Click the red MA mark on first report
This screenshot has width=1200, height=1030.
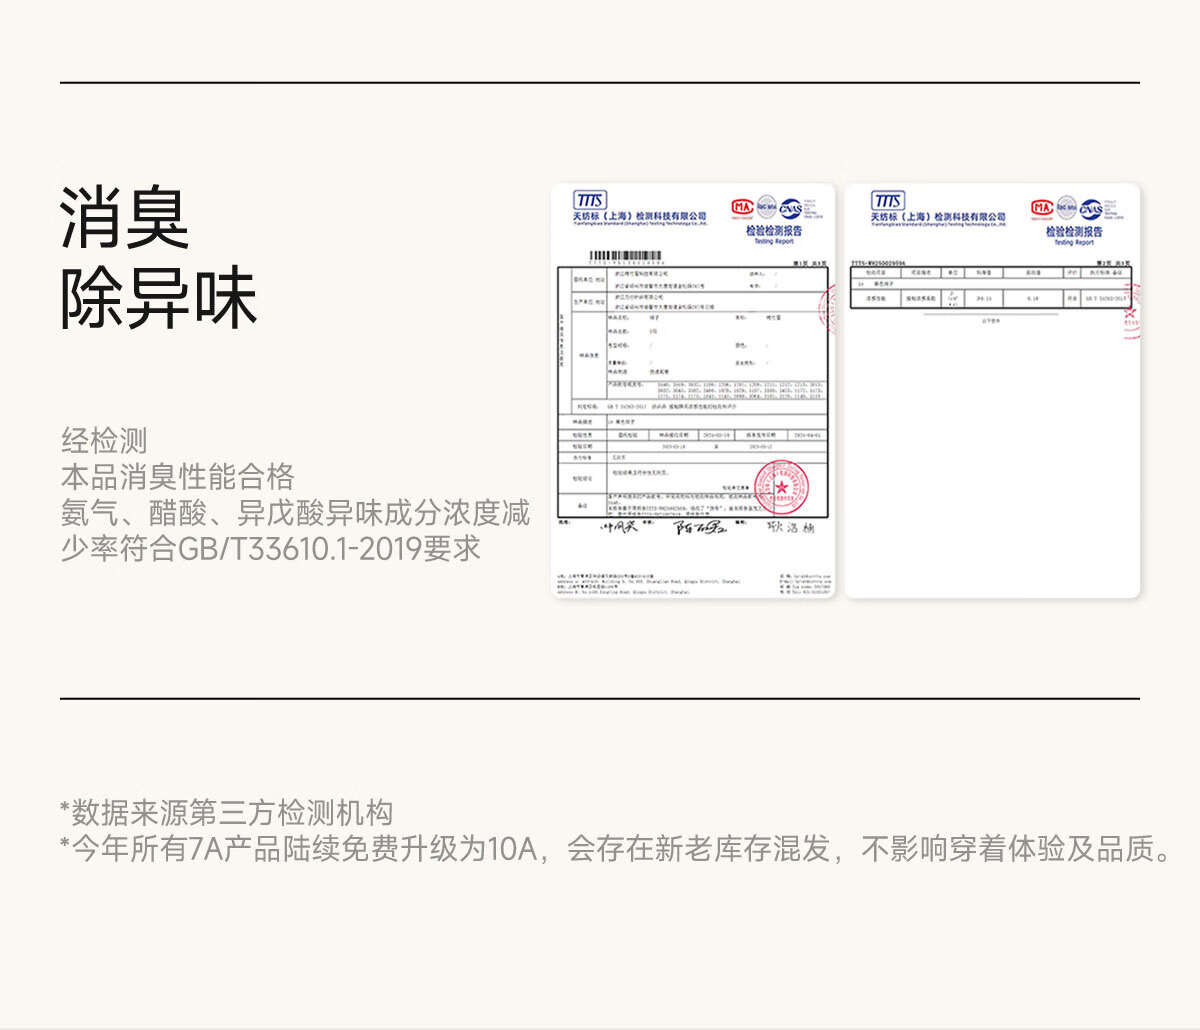click(x=741, y=208)
